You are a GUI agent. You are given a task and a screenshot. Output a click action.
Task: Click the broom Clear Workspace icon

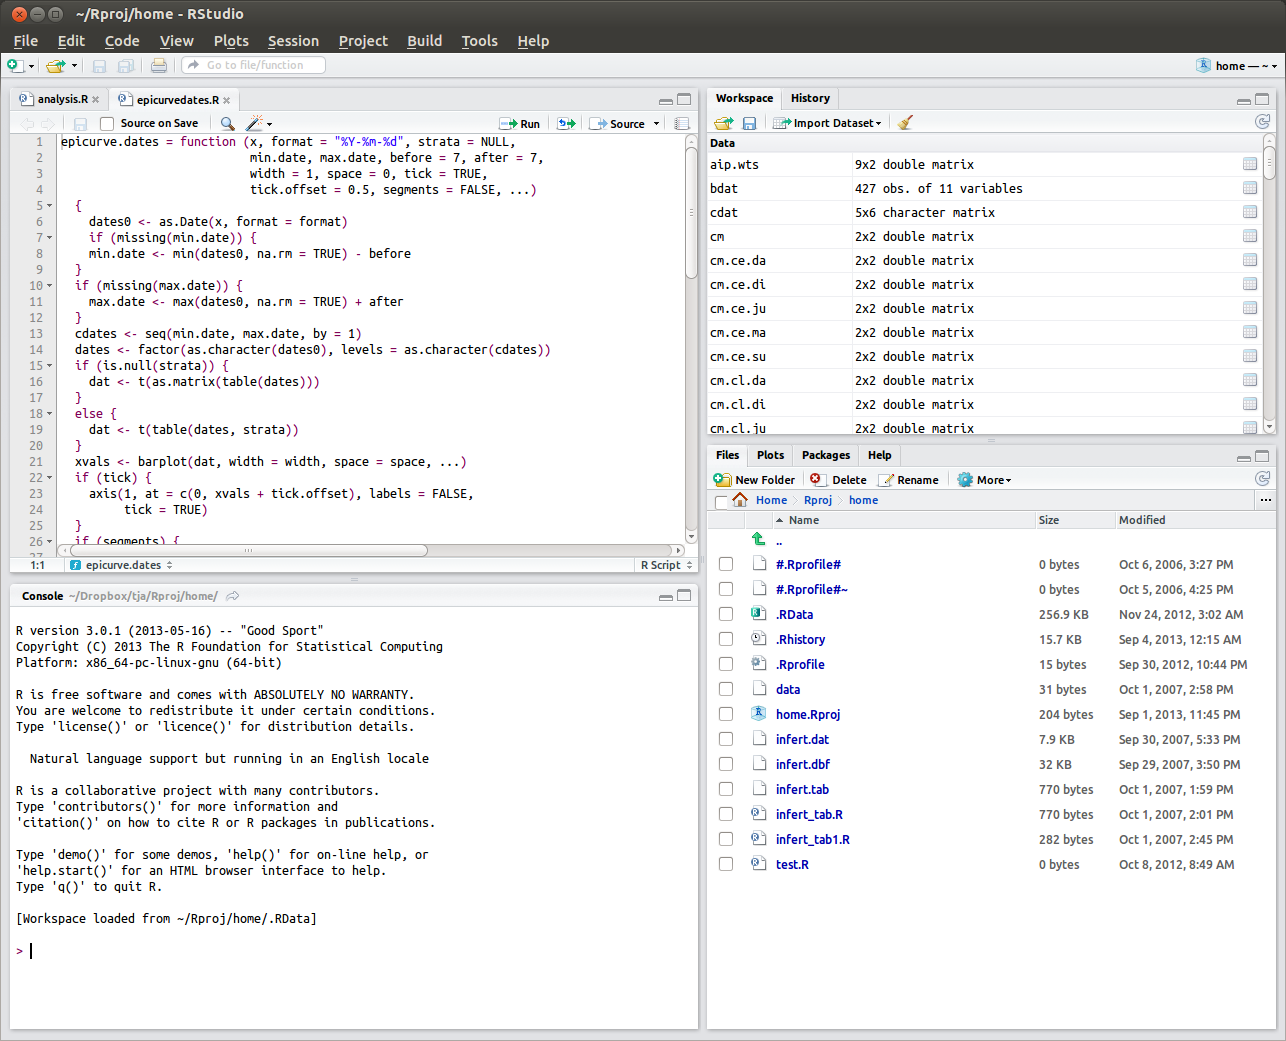905,123
